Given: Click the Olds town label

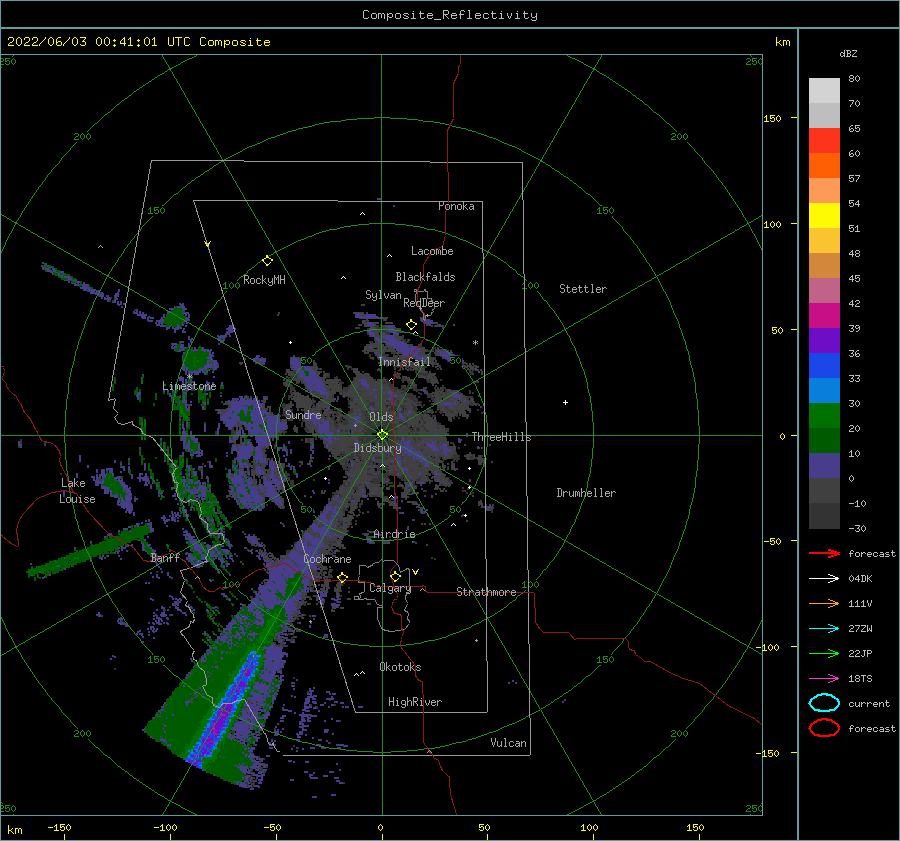Looking at the screenshot, I should tap(381, 417).
